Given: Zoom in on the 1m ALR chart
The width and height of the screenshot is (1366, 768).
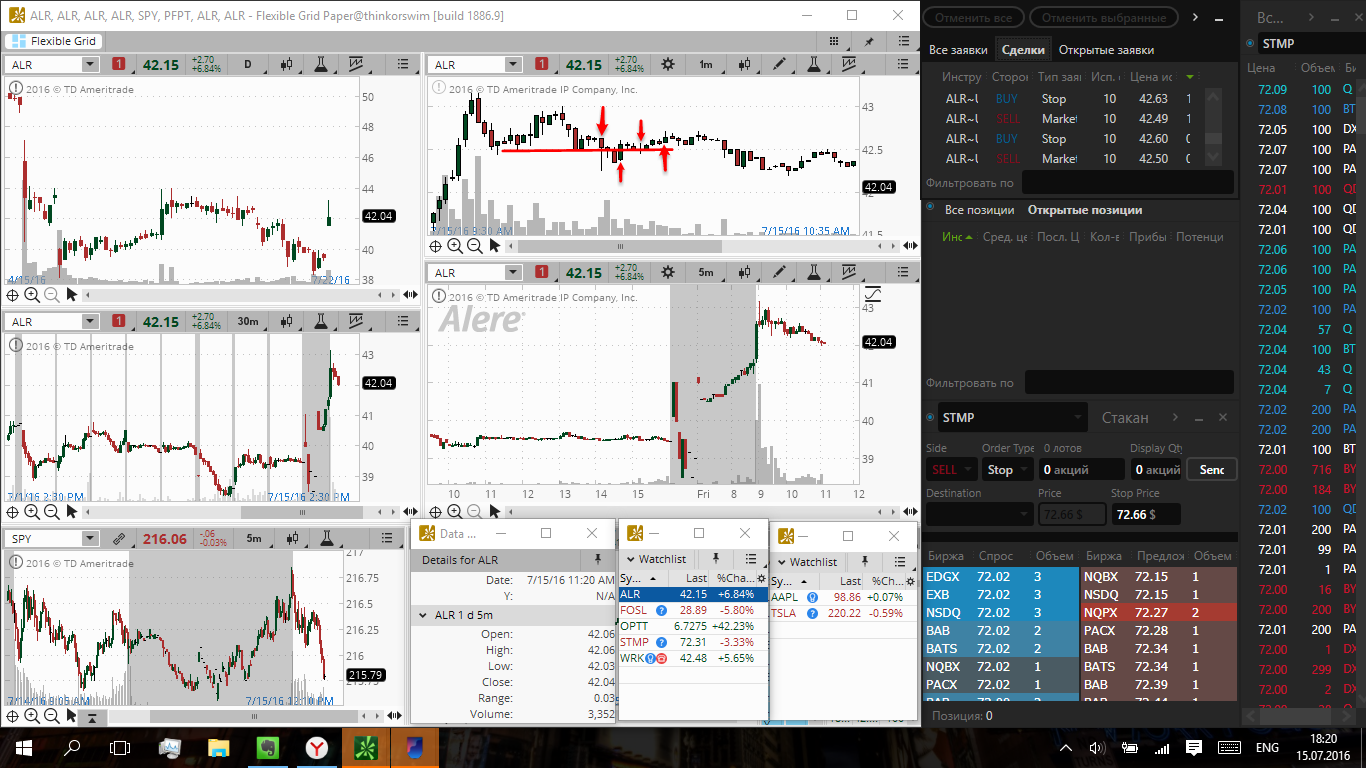Looking at the screenshot, I should coord(455,246).
